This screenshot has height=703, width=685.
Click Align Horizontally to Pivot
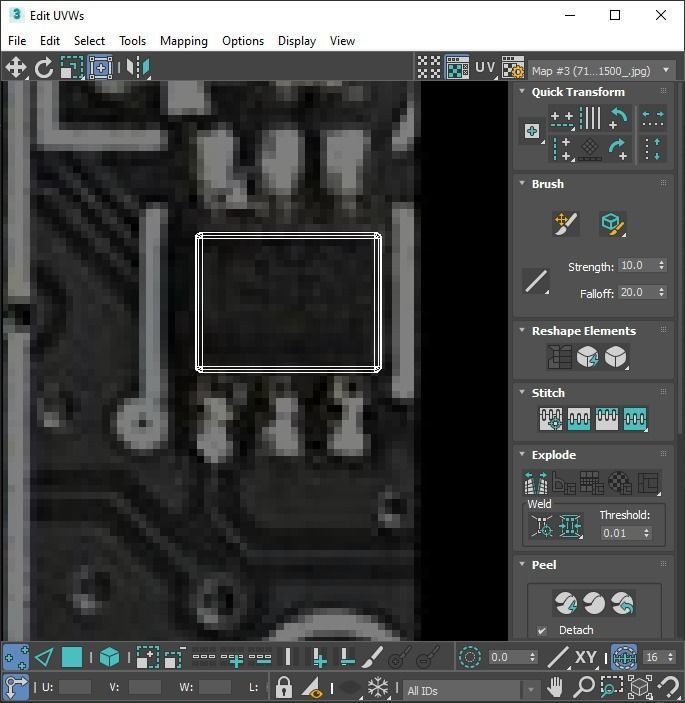562,119
